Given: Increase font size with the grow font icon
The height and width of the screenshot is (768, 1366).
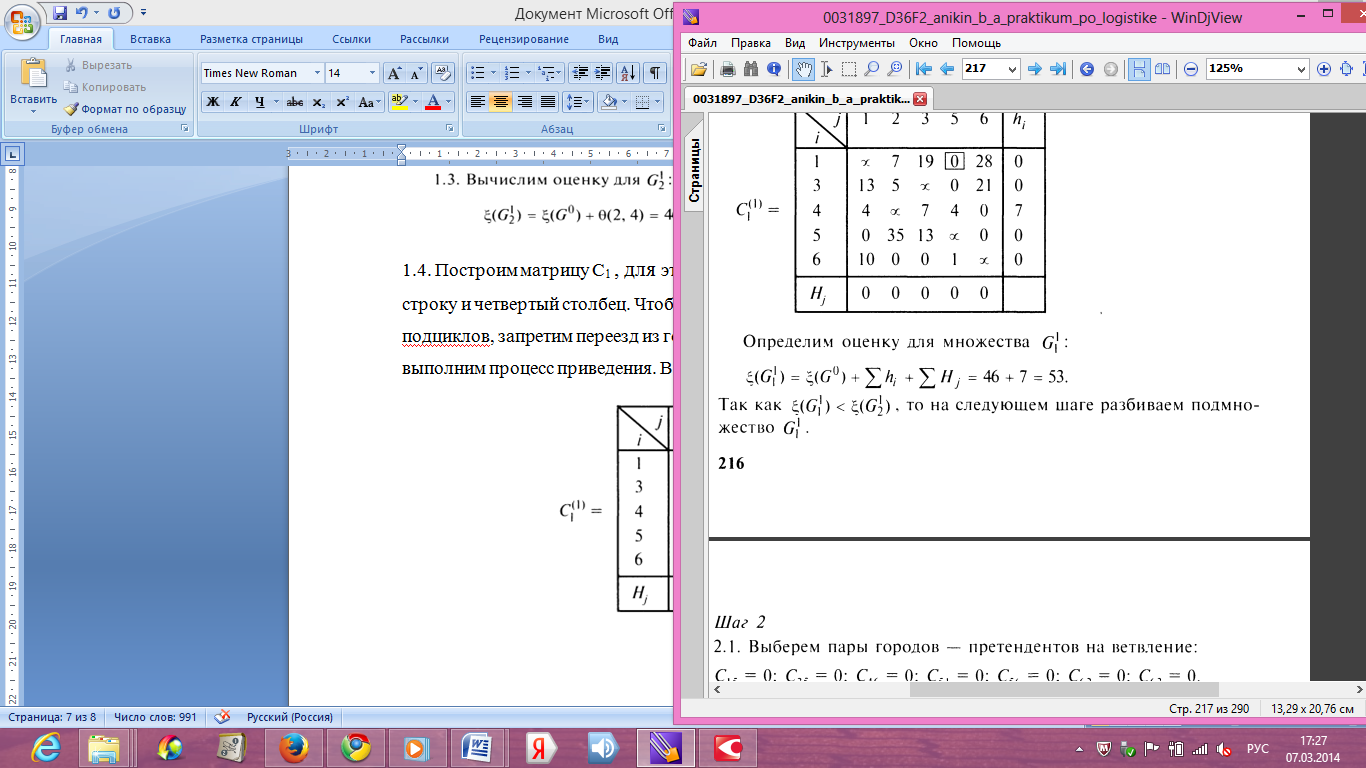Looking at the screenshot, I should point(394,73).
